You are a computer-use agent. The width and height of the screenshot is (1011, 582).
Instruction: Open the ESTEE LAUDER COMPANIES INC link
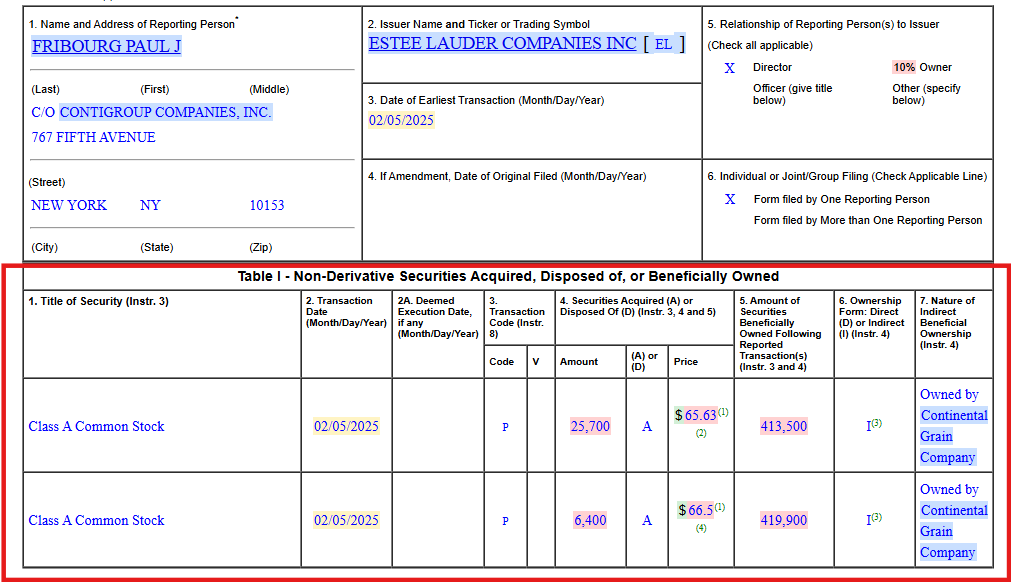point(502,43)
